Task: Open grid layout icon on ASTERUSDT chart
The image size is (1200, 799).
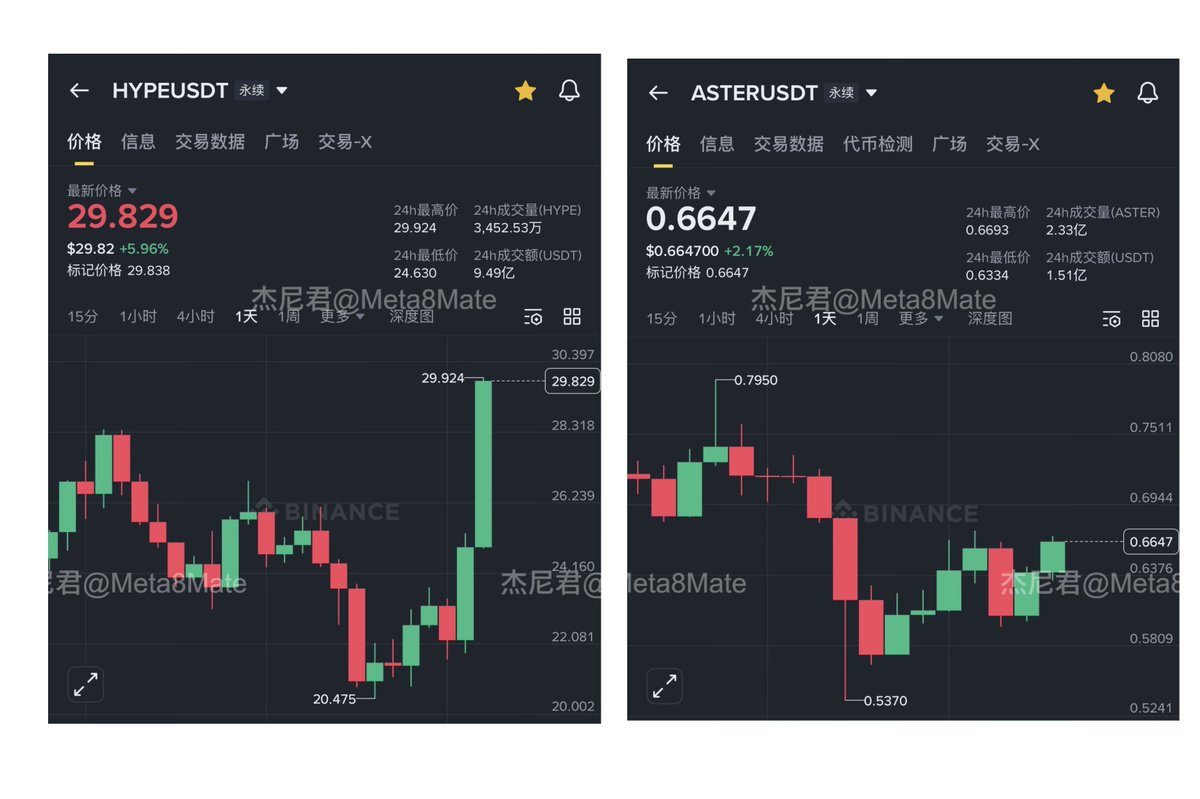Action: point(1150,319)
